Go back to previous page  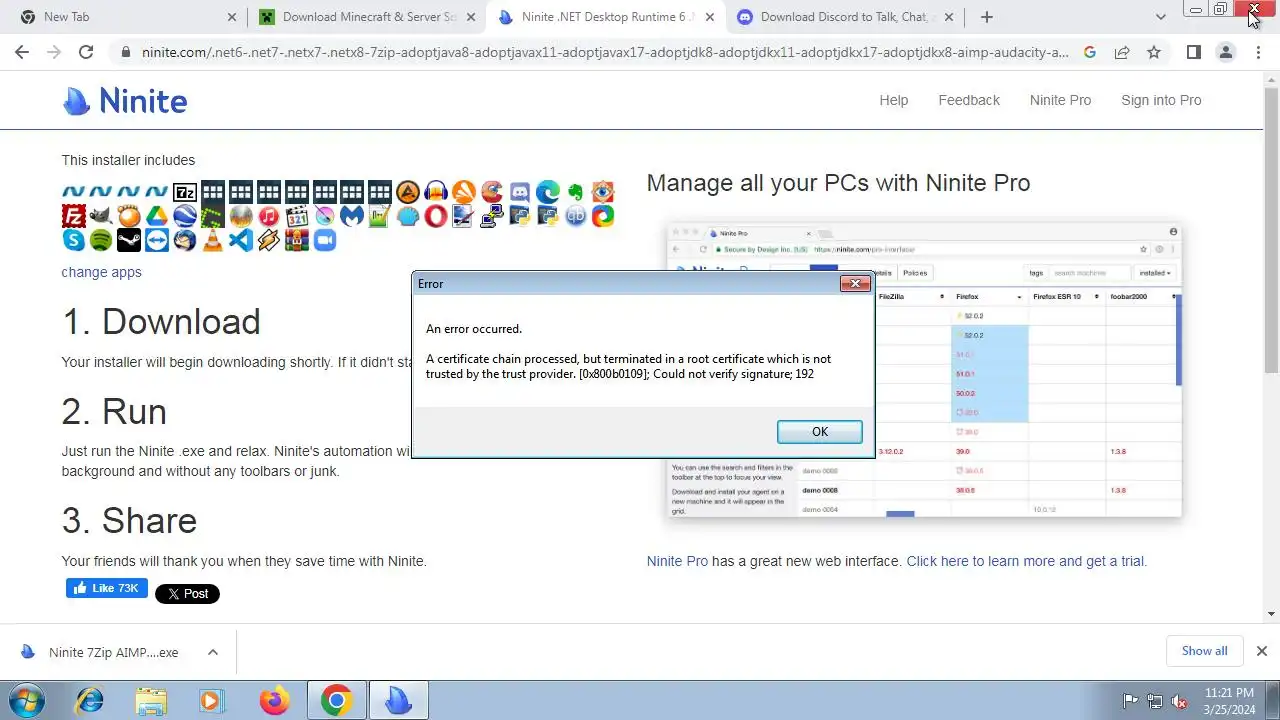[x=22, y=52]
